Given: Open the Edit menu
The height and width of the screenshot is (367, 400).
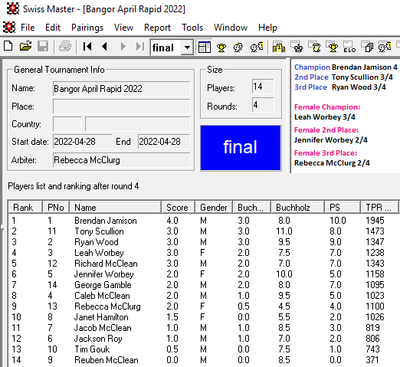Looking at the screenshot, I should pos(53,27).
